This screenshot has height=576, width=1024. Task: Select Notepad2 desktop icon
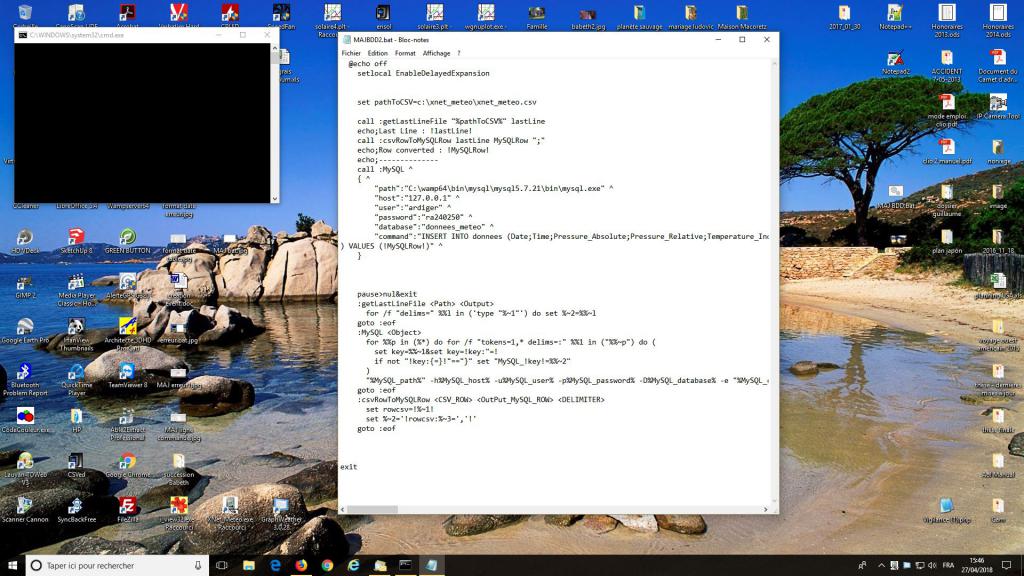click(x=895, y=62)
